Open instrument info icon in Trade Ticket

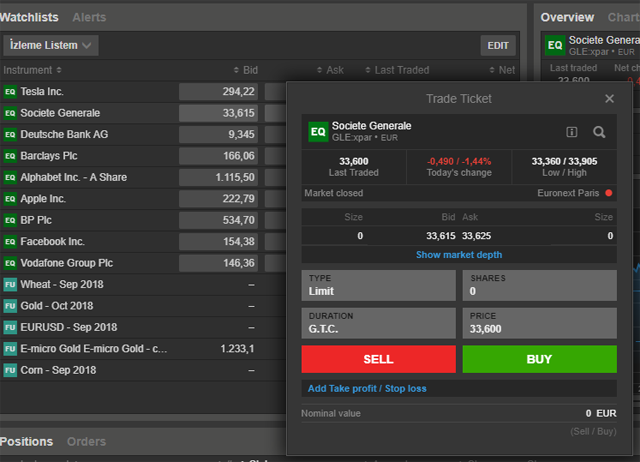(571, 132)
